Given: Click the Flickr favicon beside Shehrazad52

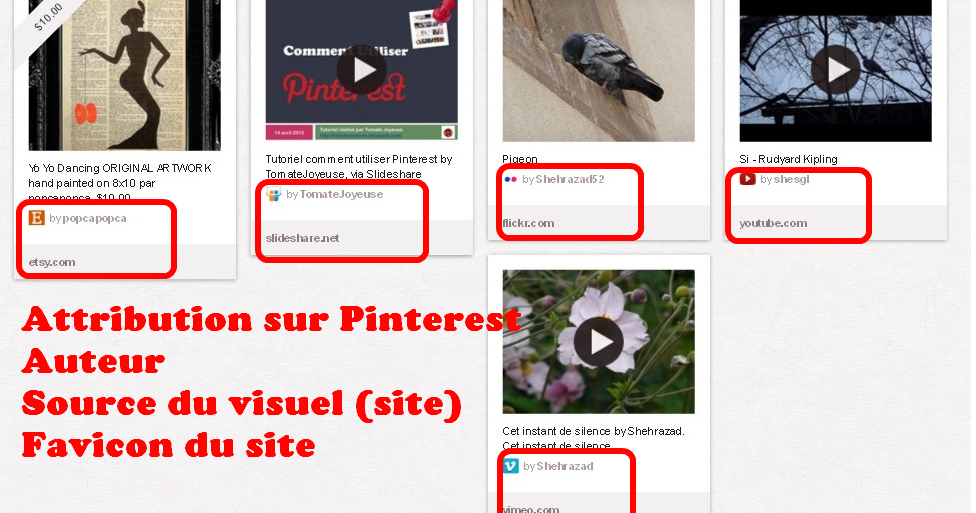Looking at the screenshot, I should point(510,179).
